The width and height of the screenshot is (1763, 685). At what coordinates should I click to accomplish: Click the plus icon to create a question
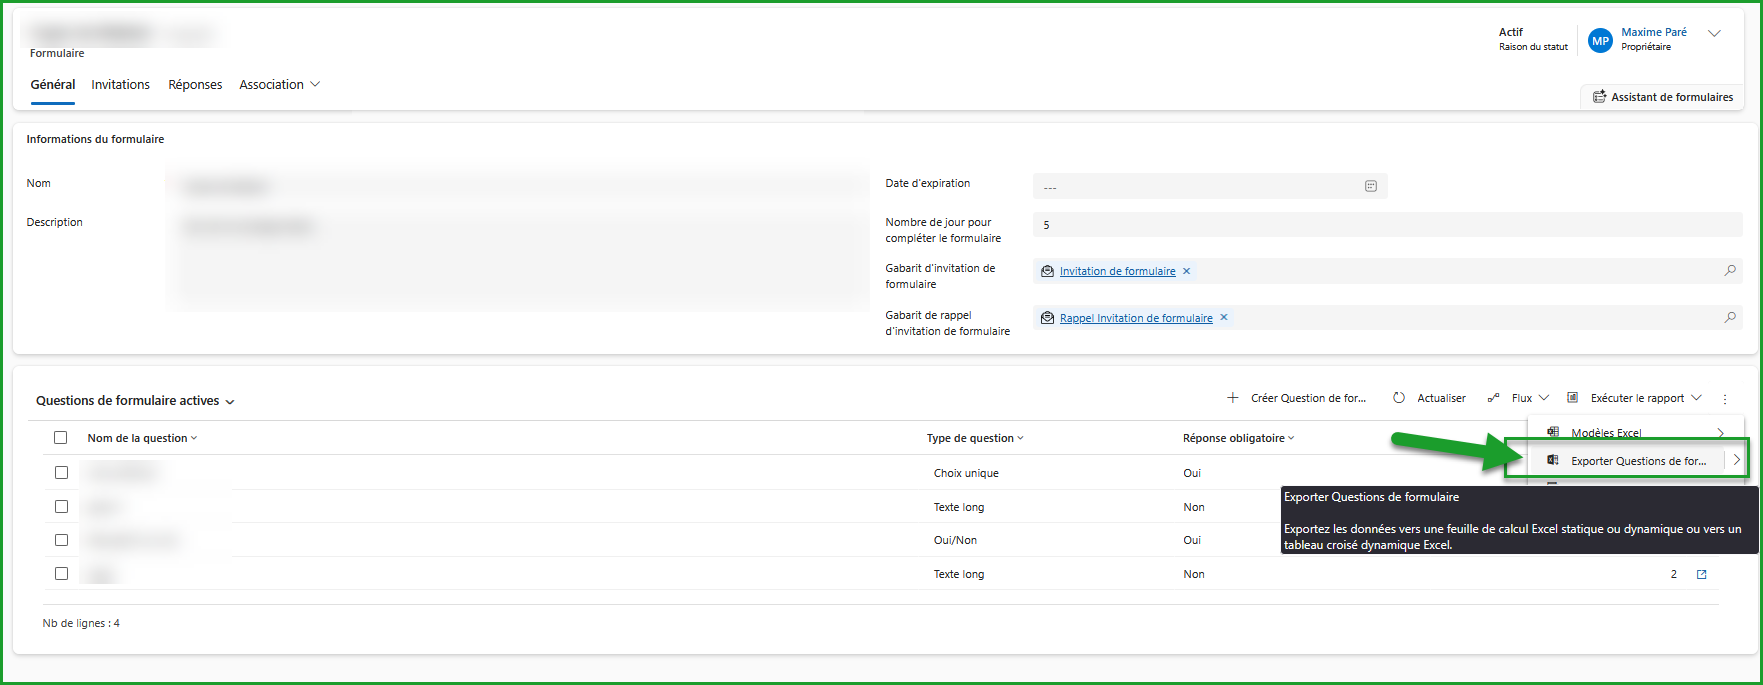tap(1233, 398)
